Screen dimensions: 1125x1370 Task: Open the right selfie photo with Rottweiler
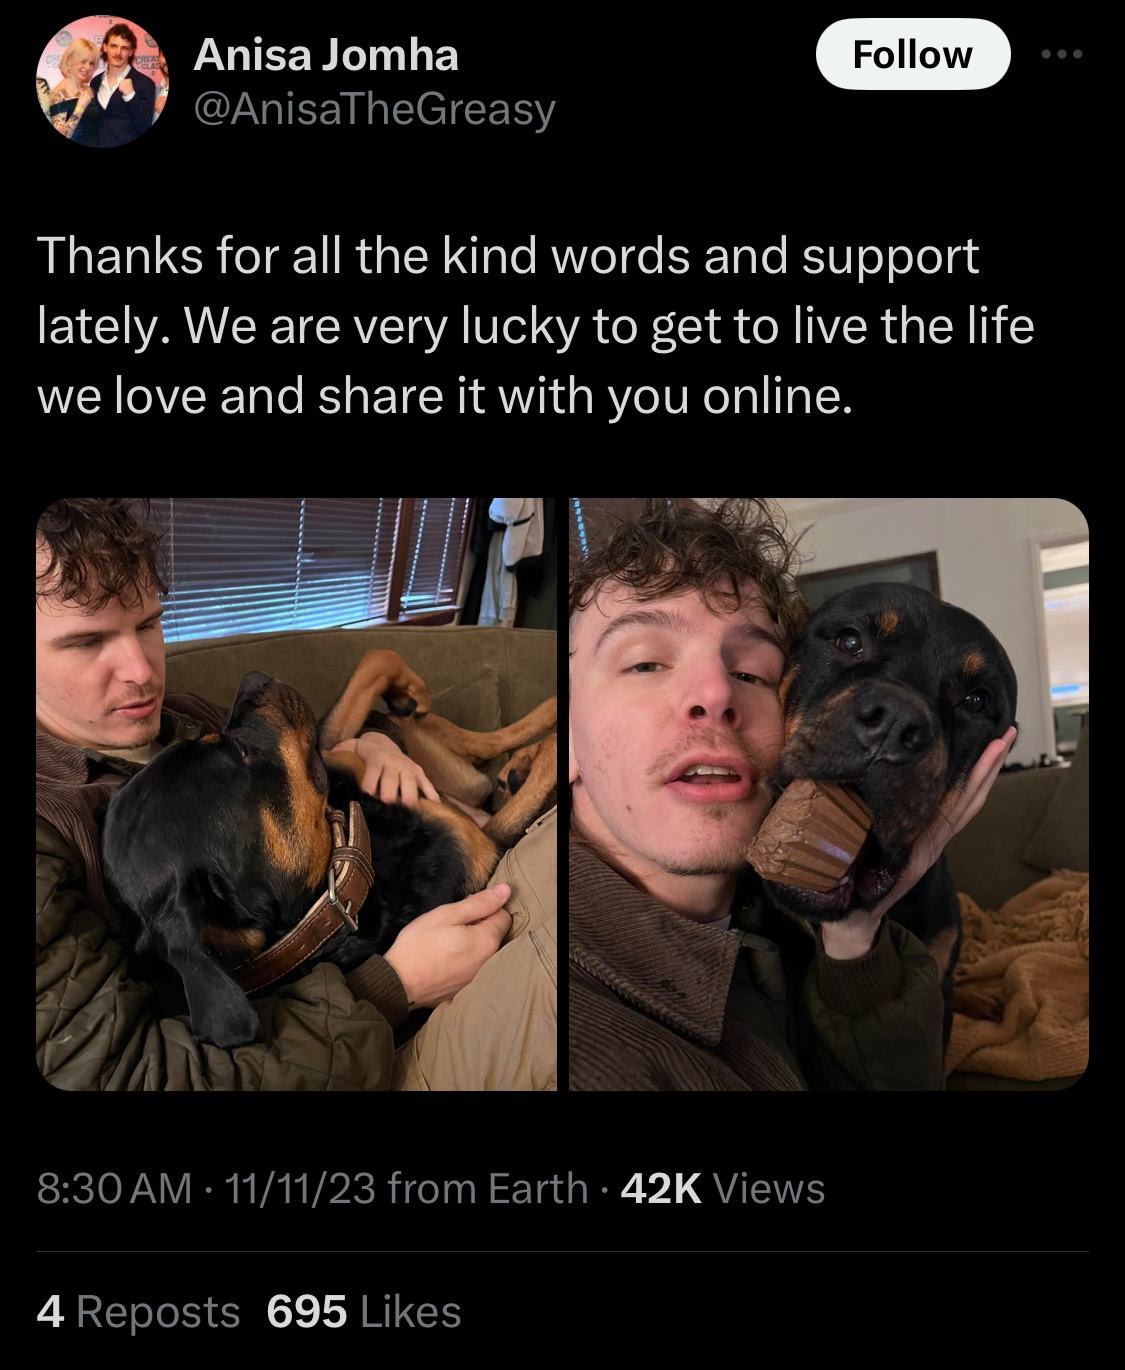(x=829, y=794)
